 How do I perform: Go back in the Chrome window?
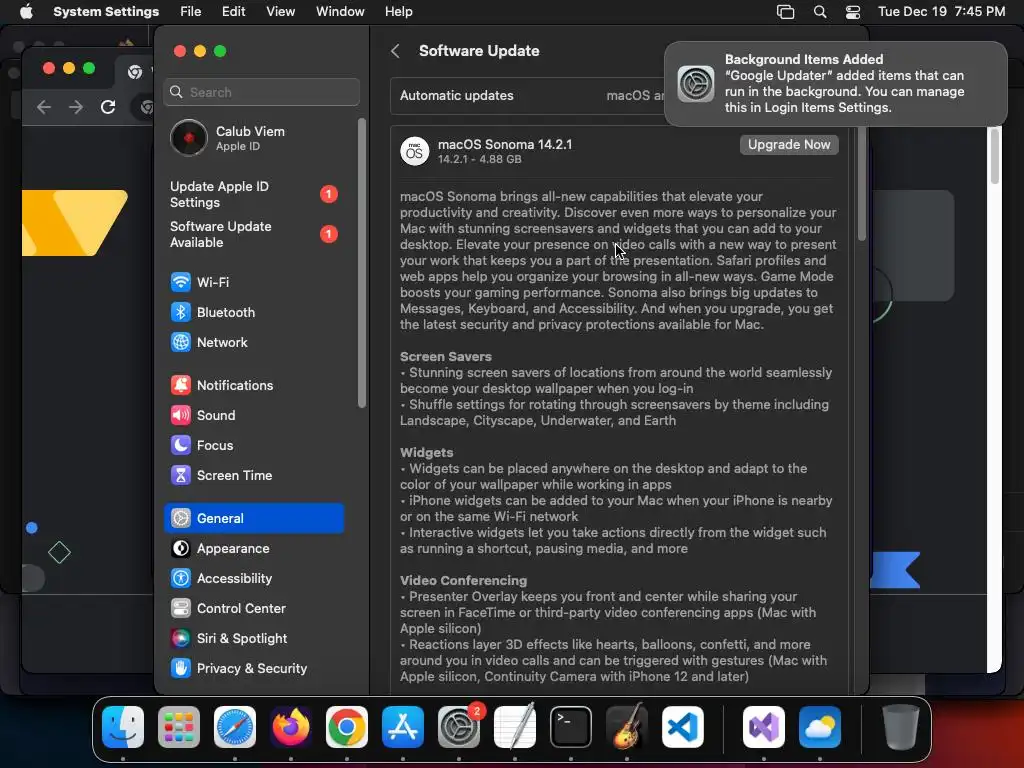point(44,106)
